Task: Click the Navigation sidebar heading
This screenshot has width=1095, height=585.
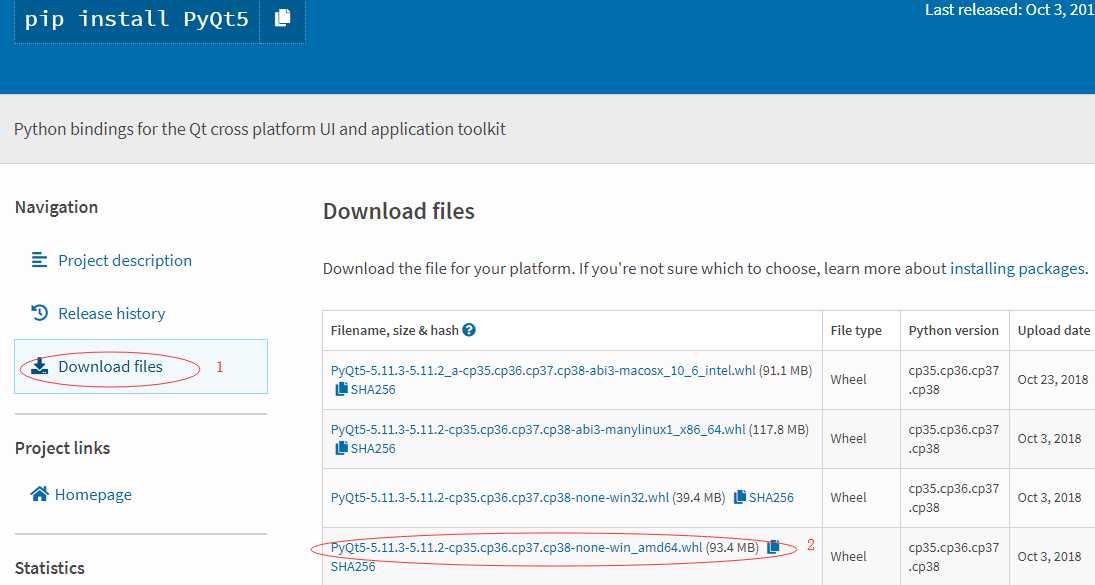Action: [x=57, y=207]
